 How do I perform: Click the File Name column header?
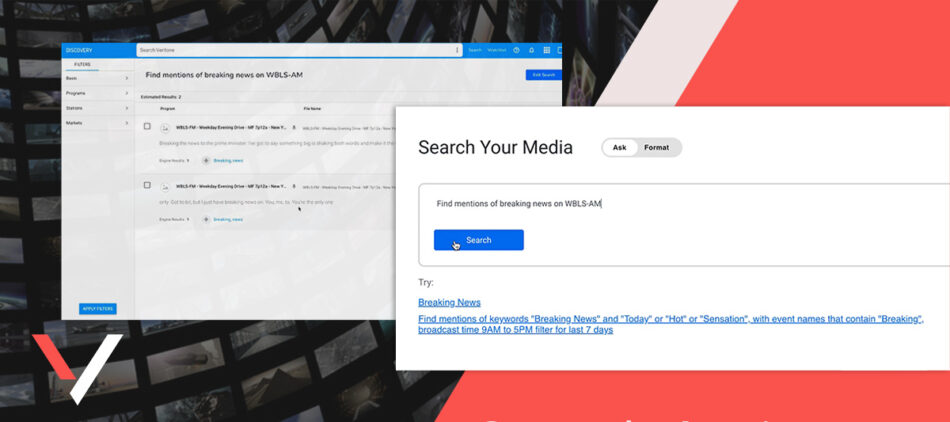(312, 109)
